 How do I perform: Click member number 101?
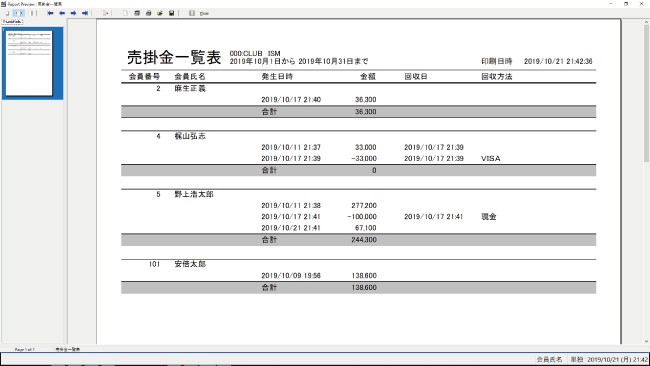[x=154, y=264]
